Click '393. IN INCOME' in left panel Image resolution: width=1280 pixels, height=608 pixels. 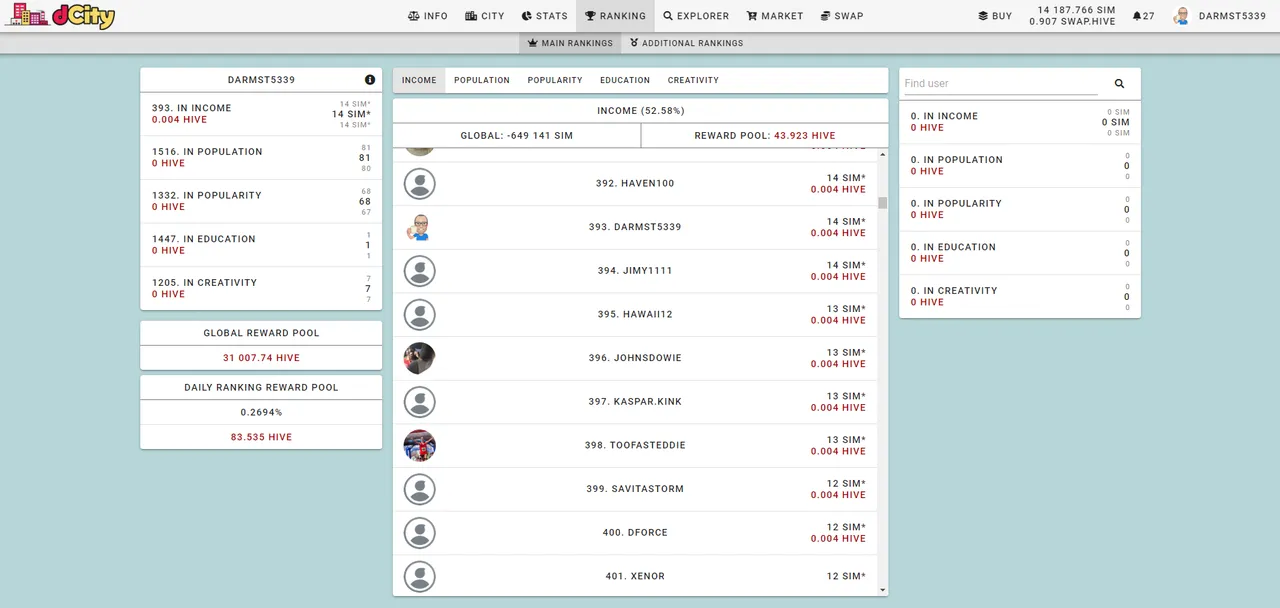click(x=192, y=108)
